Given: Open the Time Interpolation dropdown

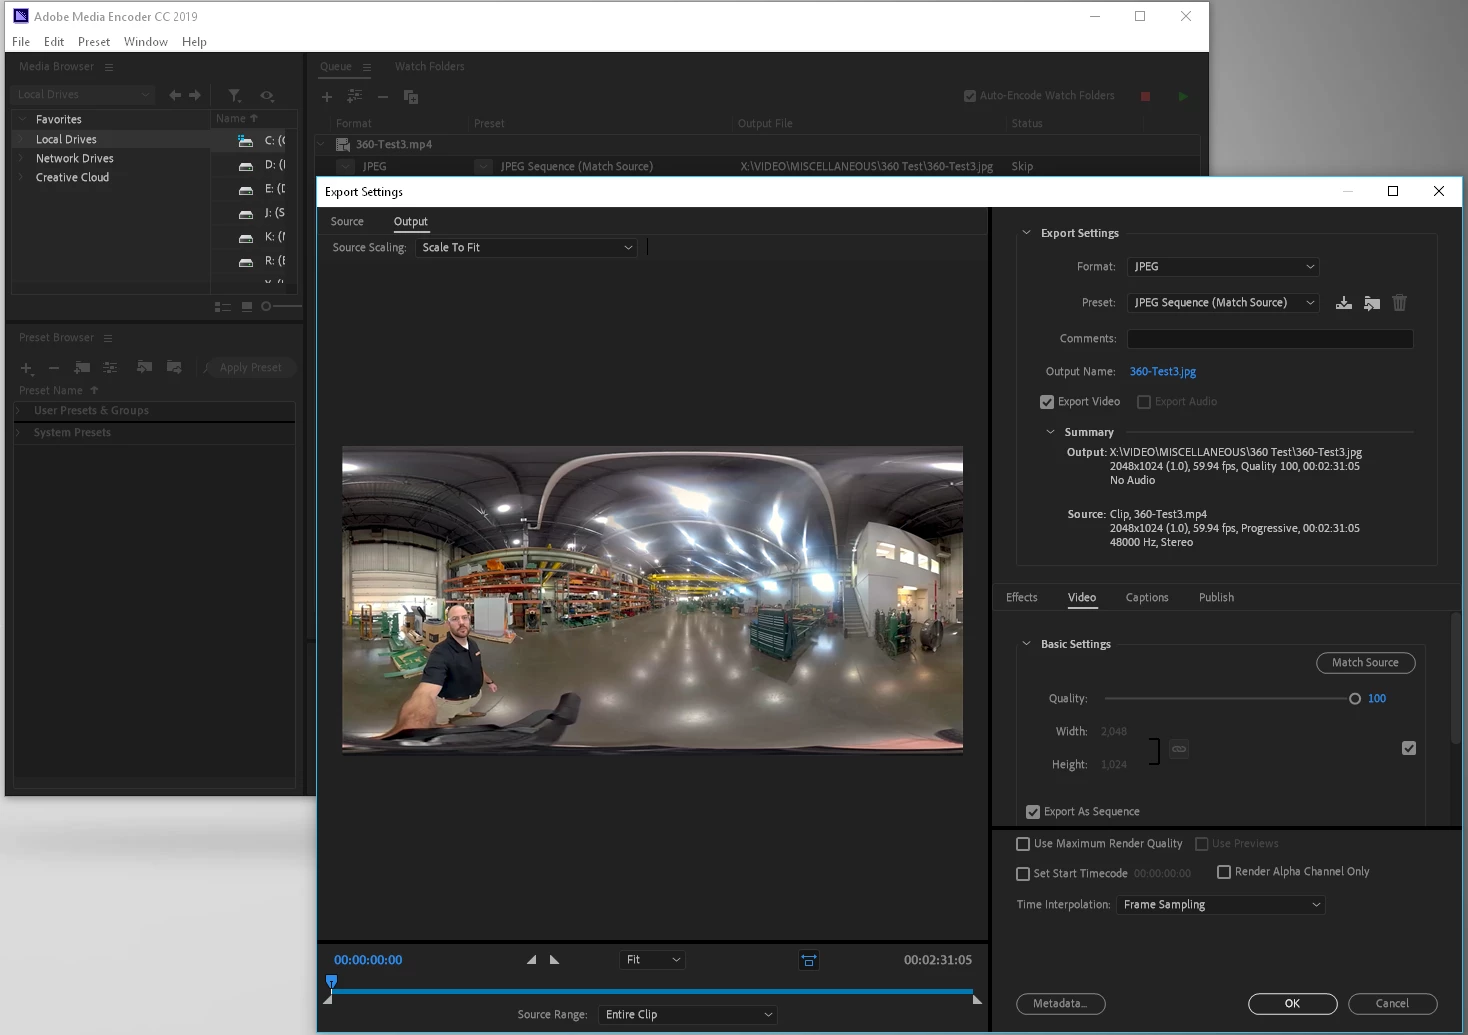Looking at the screenshot, I should 1220,905.
